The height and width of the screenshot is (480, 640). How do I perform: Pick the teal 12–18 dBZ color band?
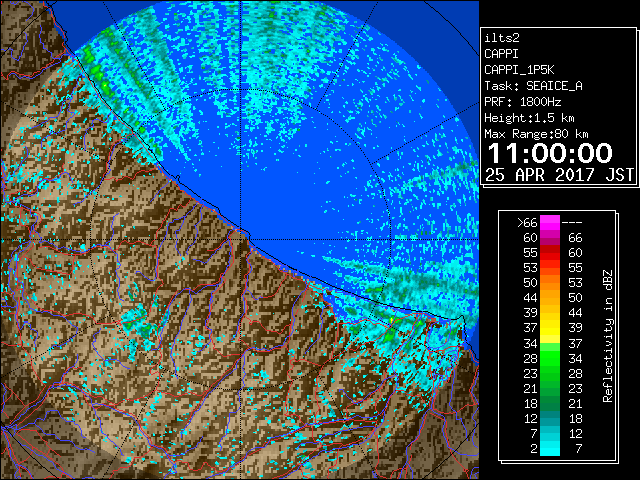coord(550,418)
